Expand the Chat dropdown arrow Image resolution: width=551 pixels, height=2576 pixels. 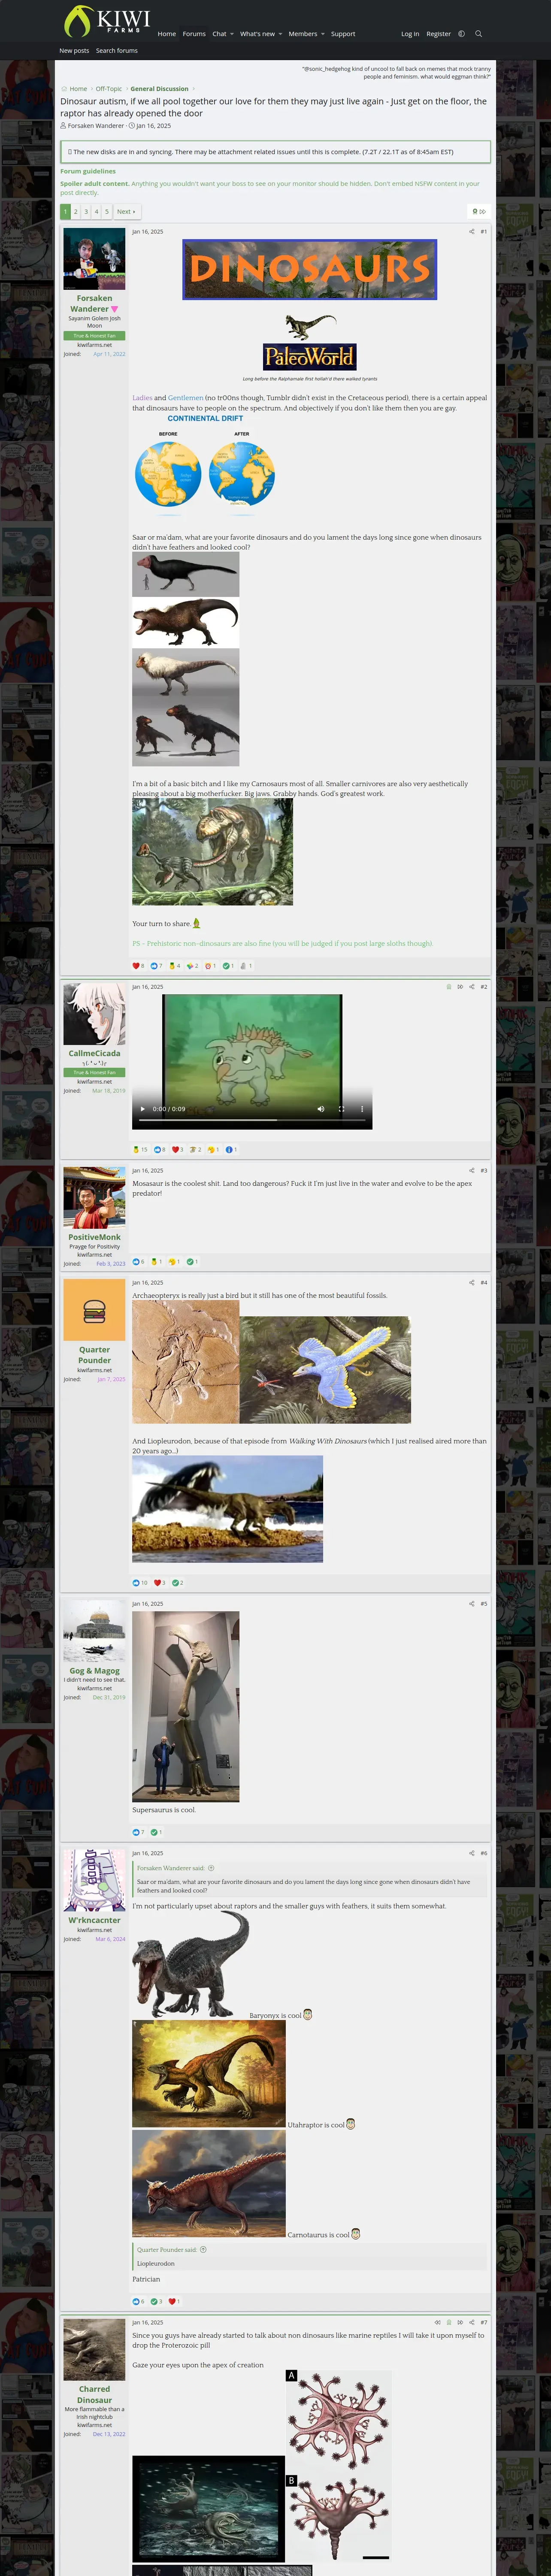click(x=232, y=34)
